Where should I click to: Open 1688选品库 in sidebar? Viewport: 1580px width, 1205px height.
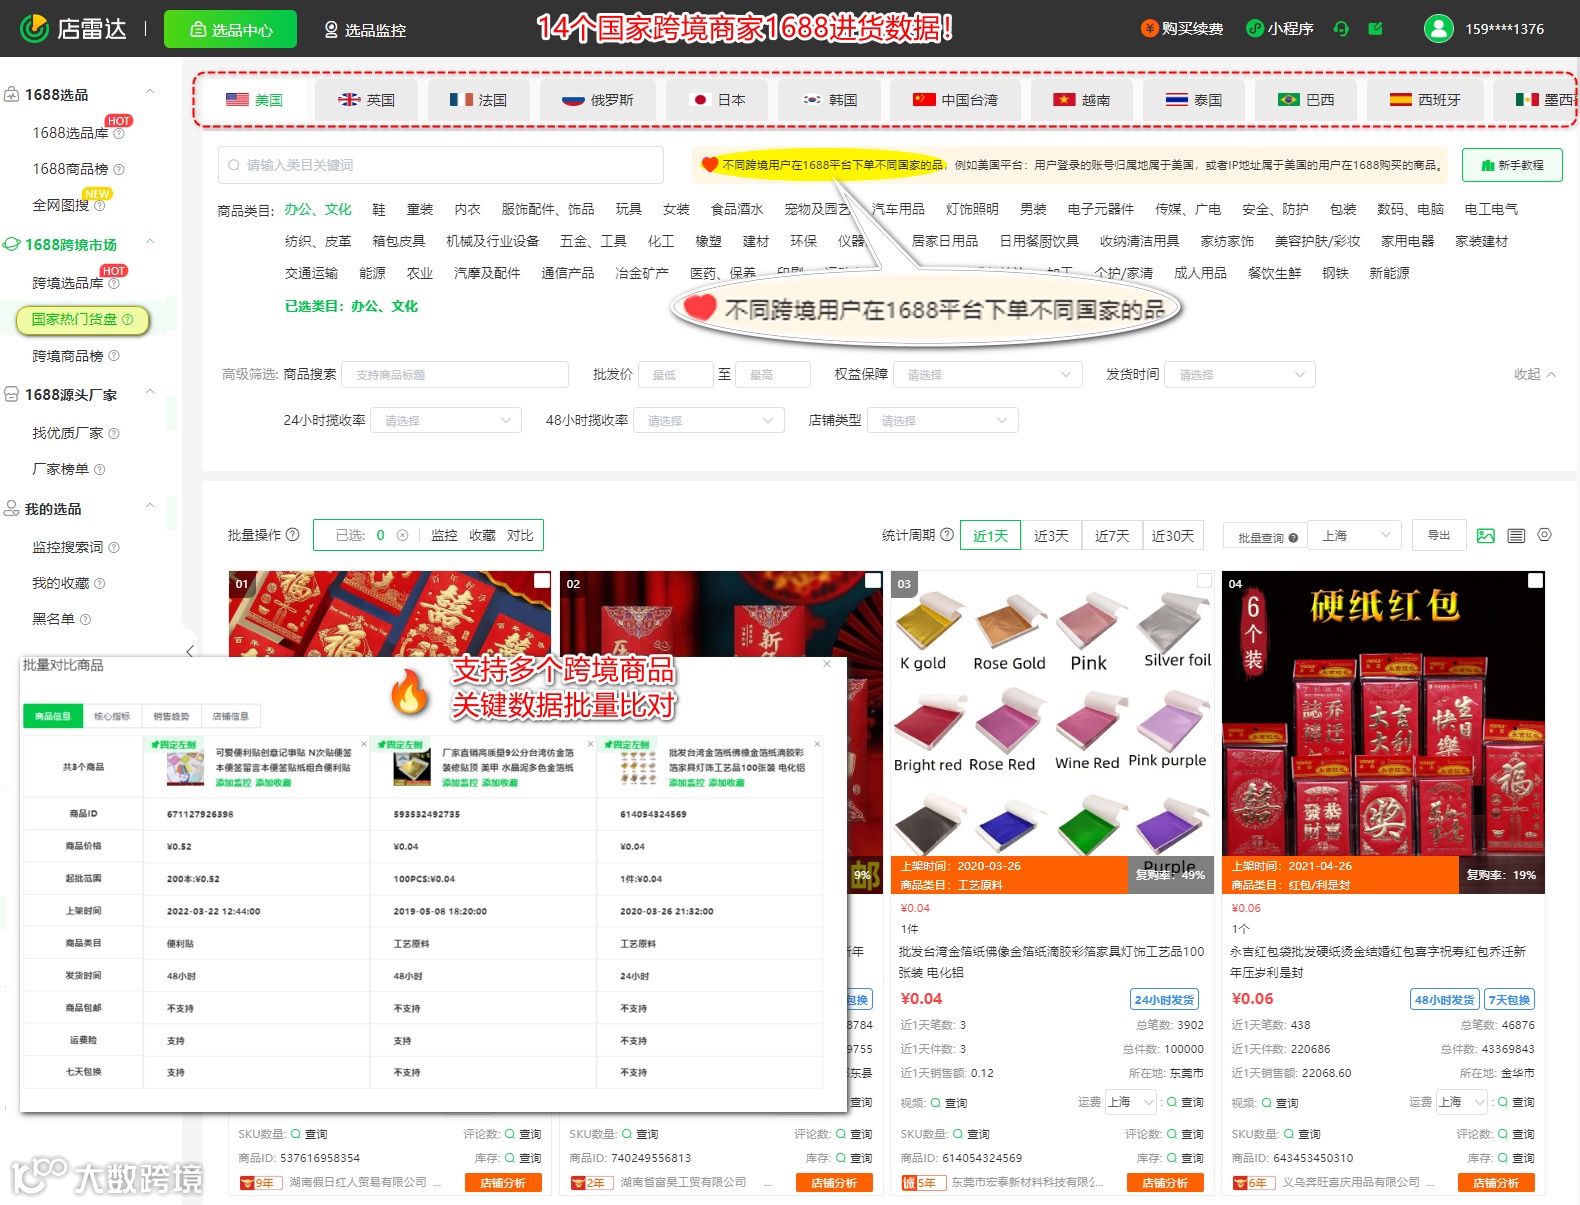(70, 133)
